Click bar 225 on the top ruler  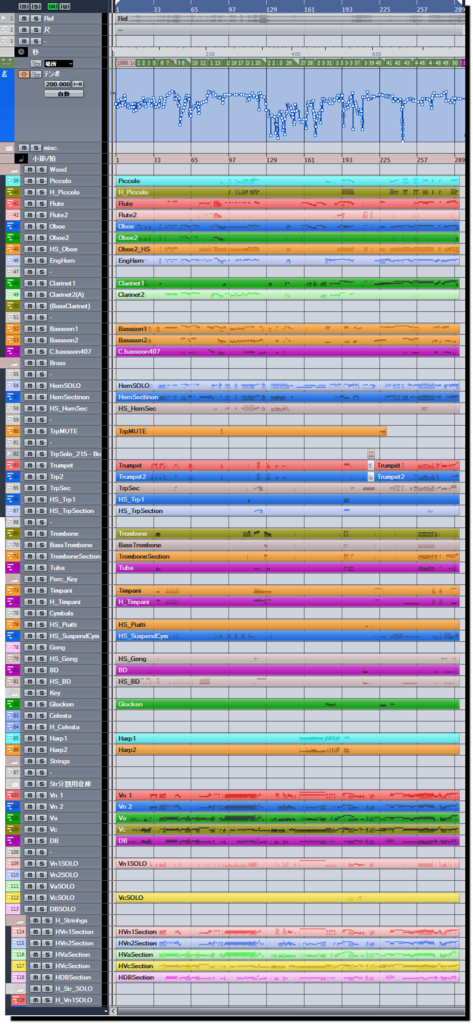tap(385, 10)
